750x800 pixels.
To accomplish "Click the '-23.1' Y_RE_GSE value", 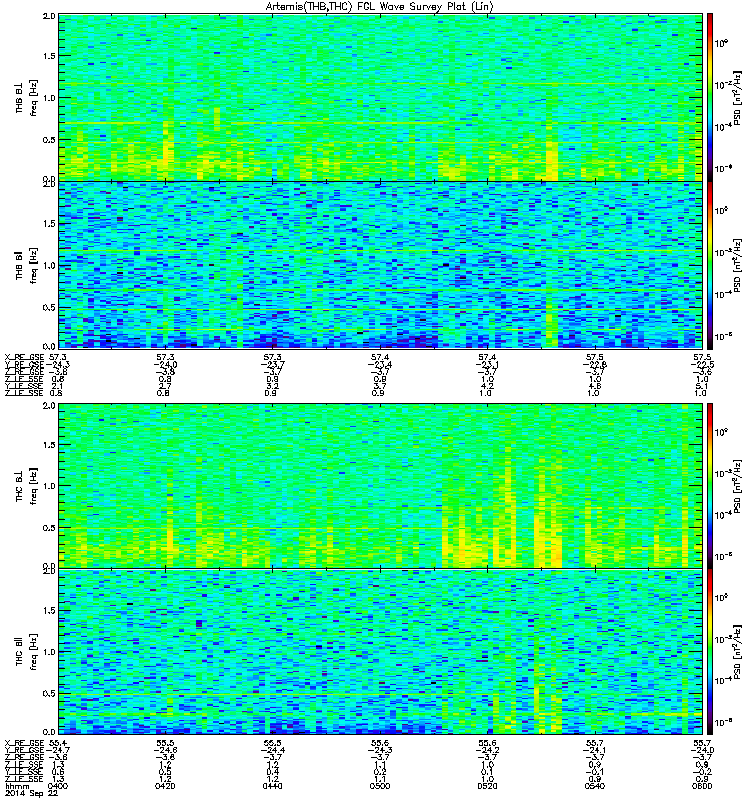I will [487, 364].
